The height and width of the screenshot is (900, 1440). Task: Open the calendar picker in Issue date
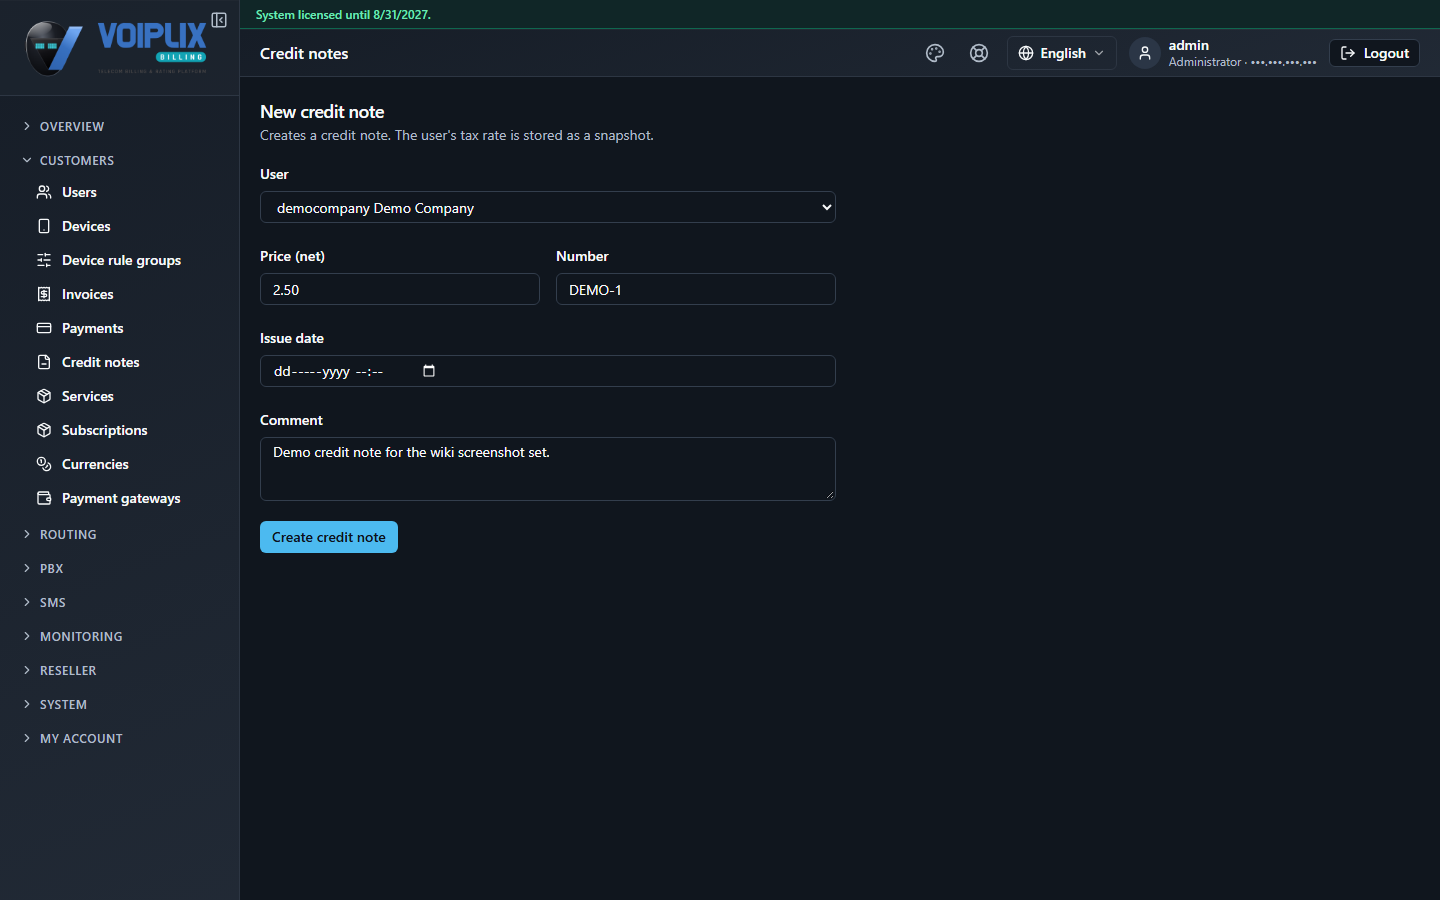point(429,371)
